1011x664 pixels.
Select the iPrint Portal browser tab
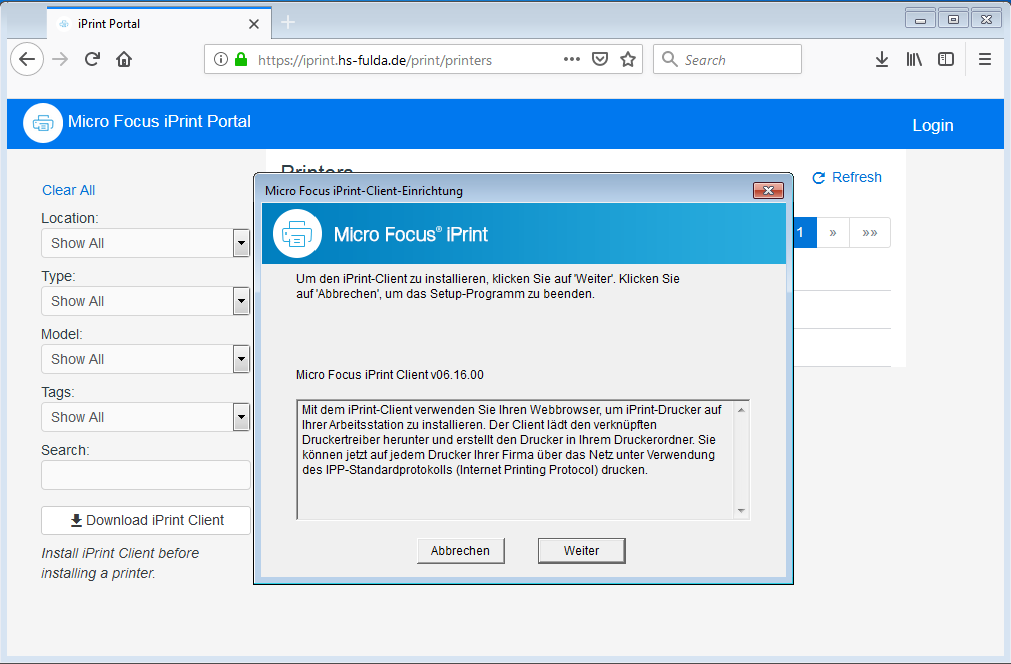point(150,23)
